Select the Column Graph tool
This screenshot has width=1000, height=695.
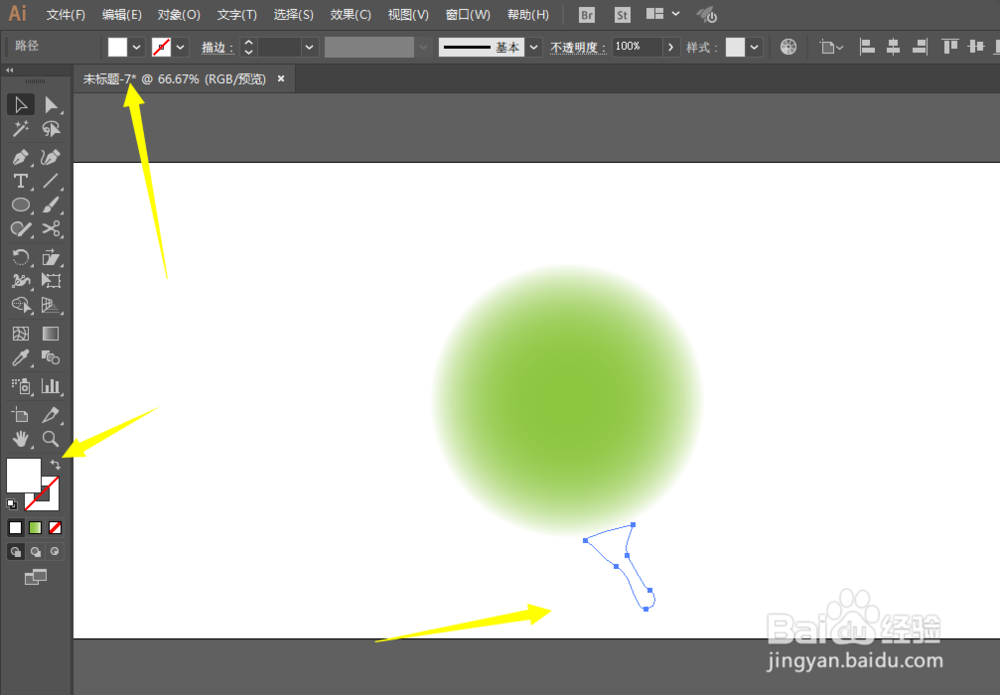[51, 386]
